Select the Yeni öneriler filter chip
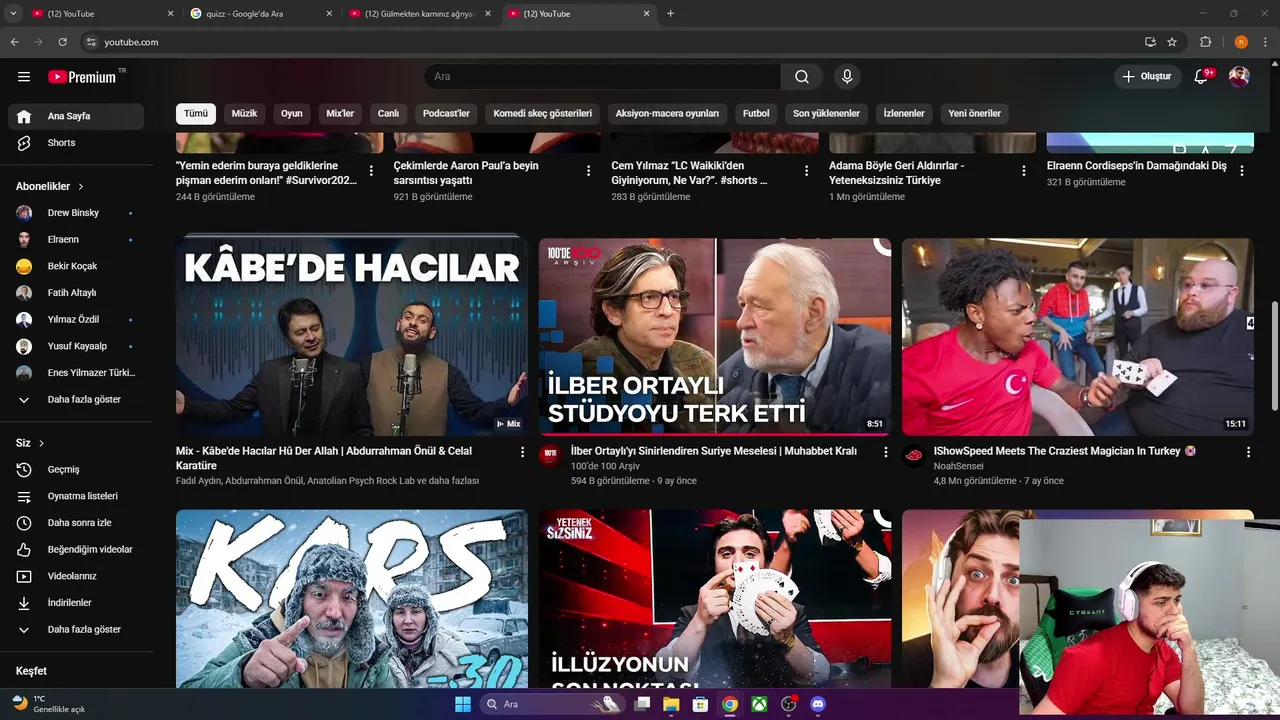The height and width of the screenshot is (720, 1280). (x=974, y=114)
